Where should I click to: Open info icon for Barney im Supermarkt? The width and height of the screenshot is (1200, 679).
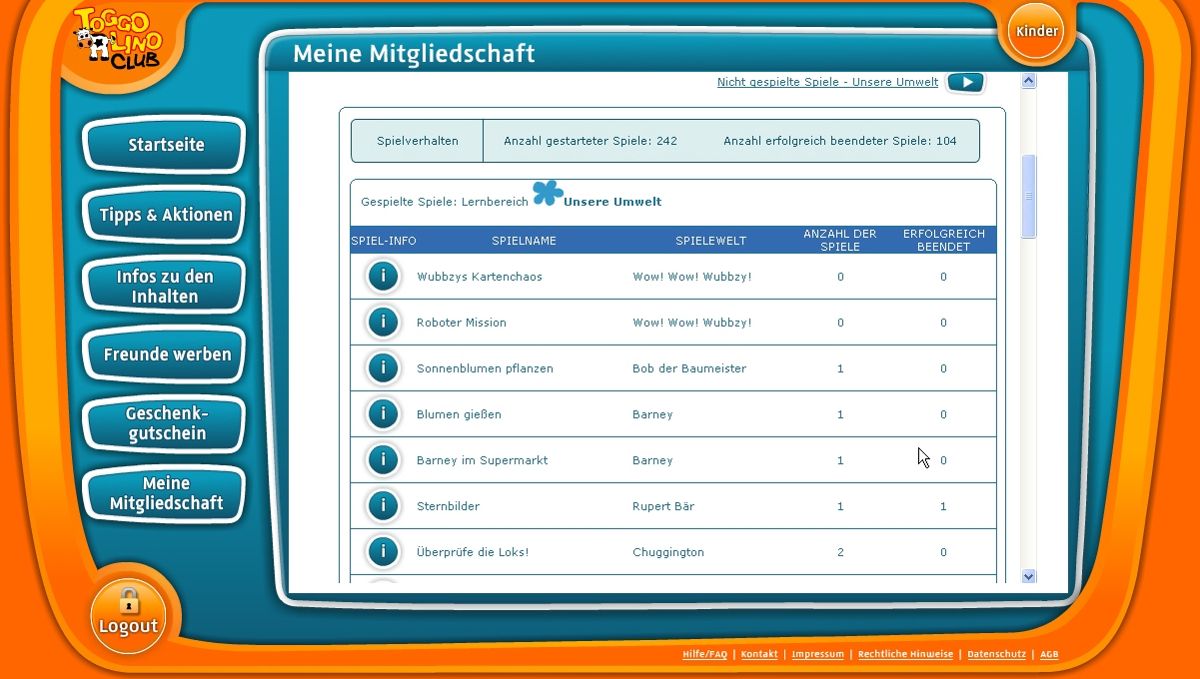click(x=383, y=460)
